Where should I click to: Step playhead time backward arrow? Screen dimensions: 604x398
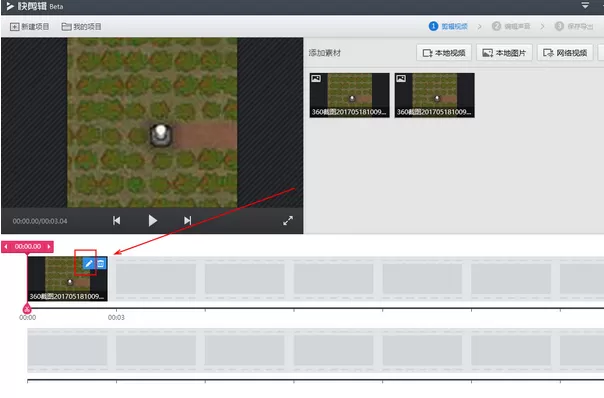click(6, 247)
